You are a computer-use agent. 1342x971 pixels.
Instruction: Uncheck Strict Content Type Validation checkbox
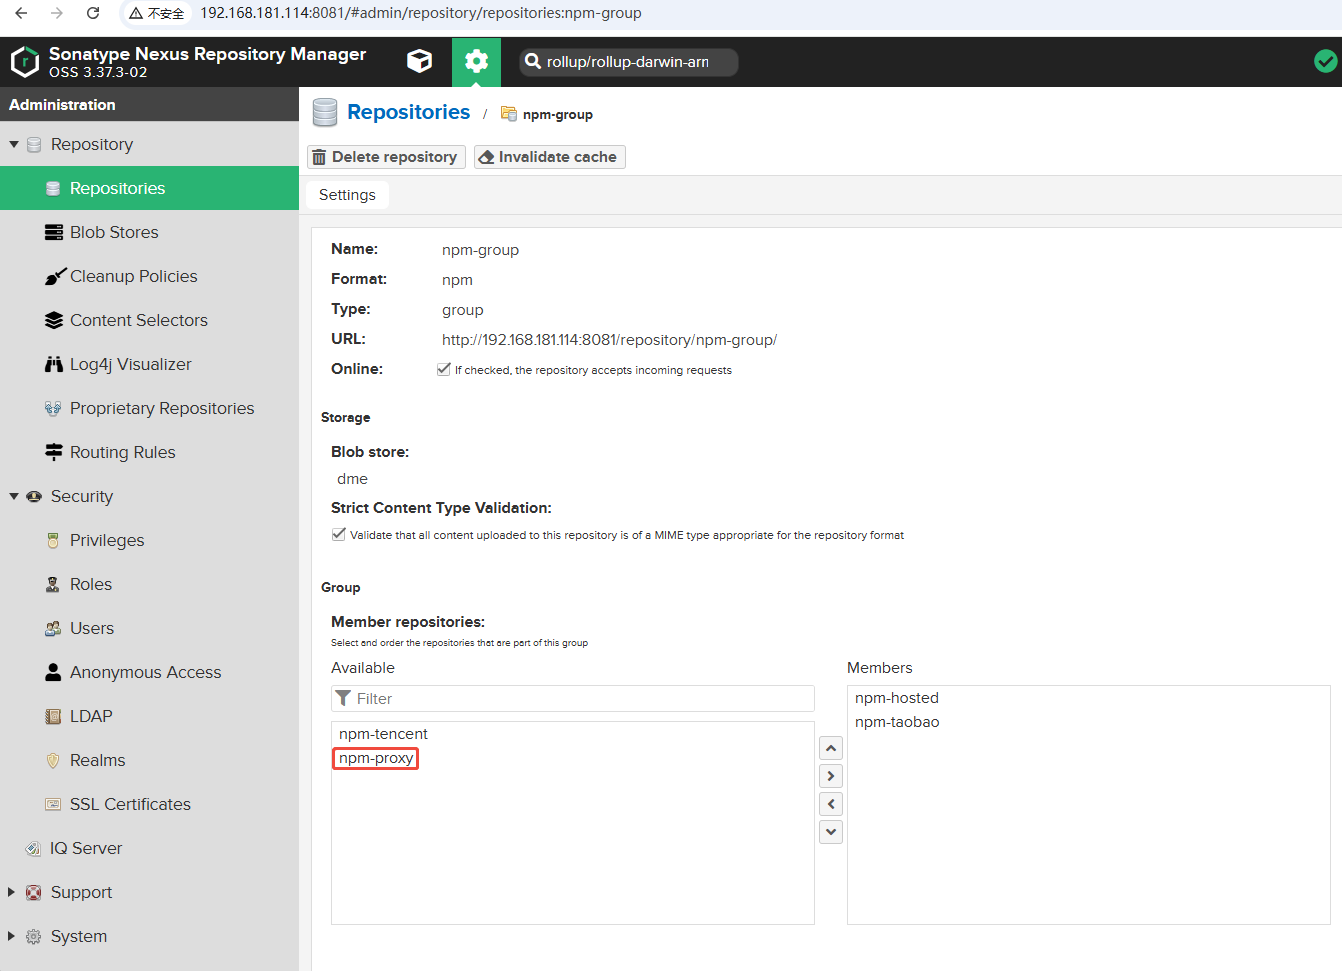pyautogui.click(x=339, y=534)
